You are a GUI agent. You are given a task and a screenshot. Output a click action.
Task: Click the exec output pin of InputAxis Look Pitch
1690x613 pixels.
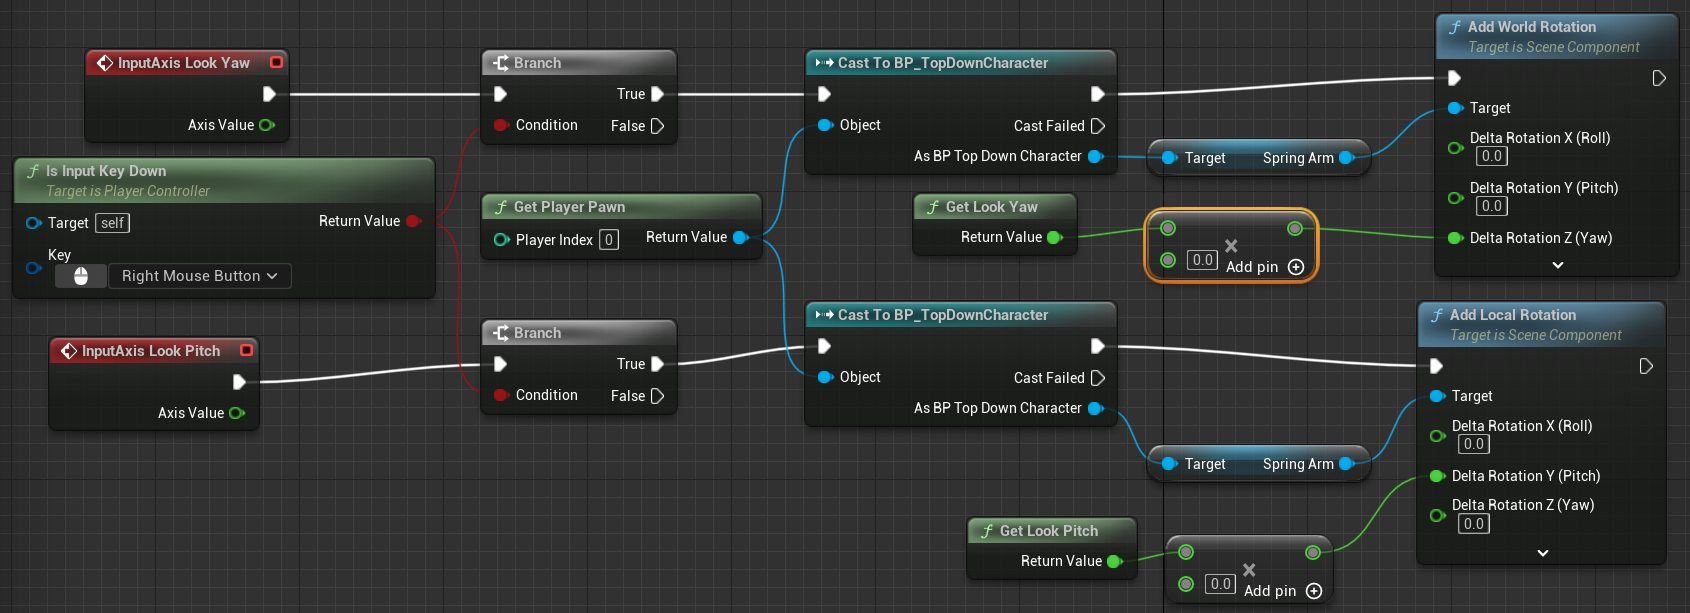pyautogui.click(x=239, y=382)
